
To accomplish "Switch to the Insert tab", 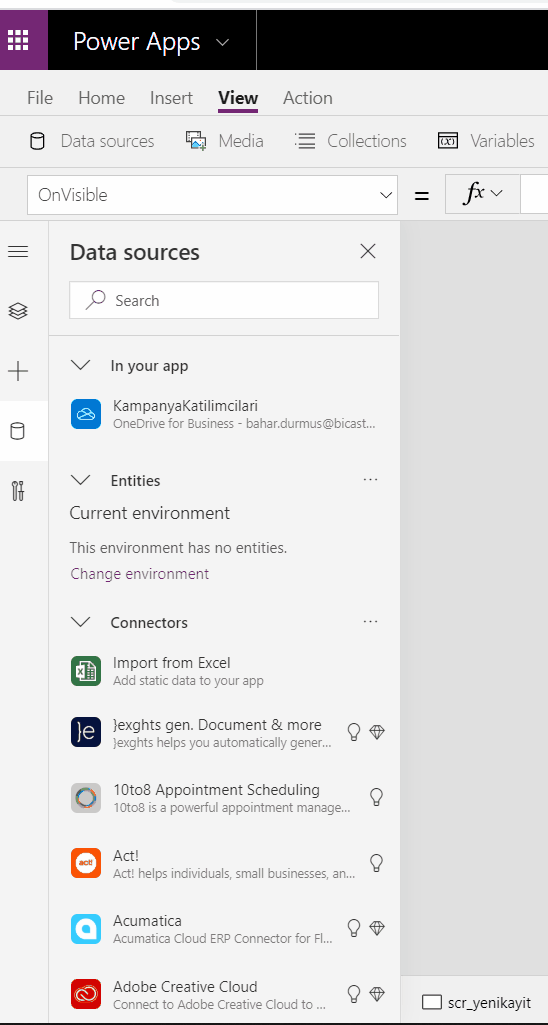I will click(171, 98).
